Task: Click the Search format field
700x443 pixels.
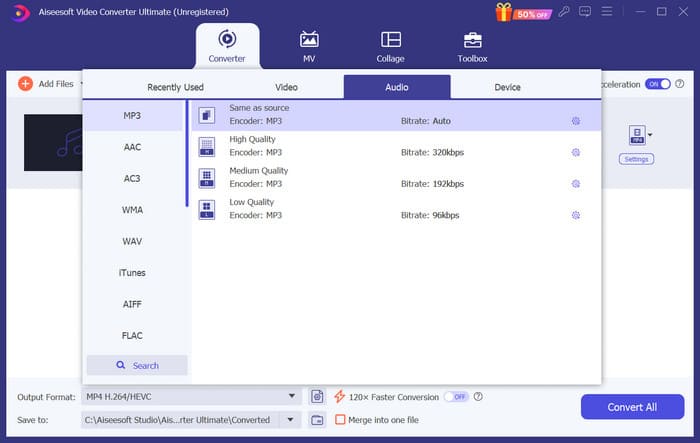Action: tap(137, 365)
